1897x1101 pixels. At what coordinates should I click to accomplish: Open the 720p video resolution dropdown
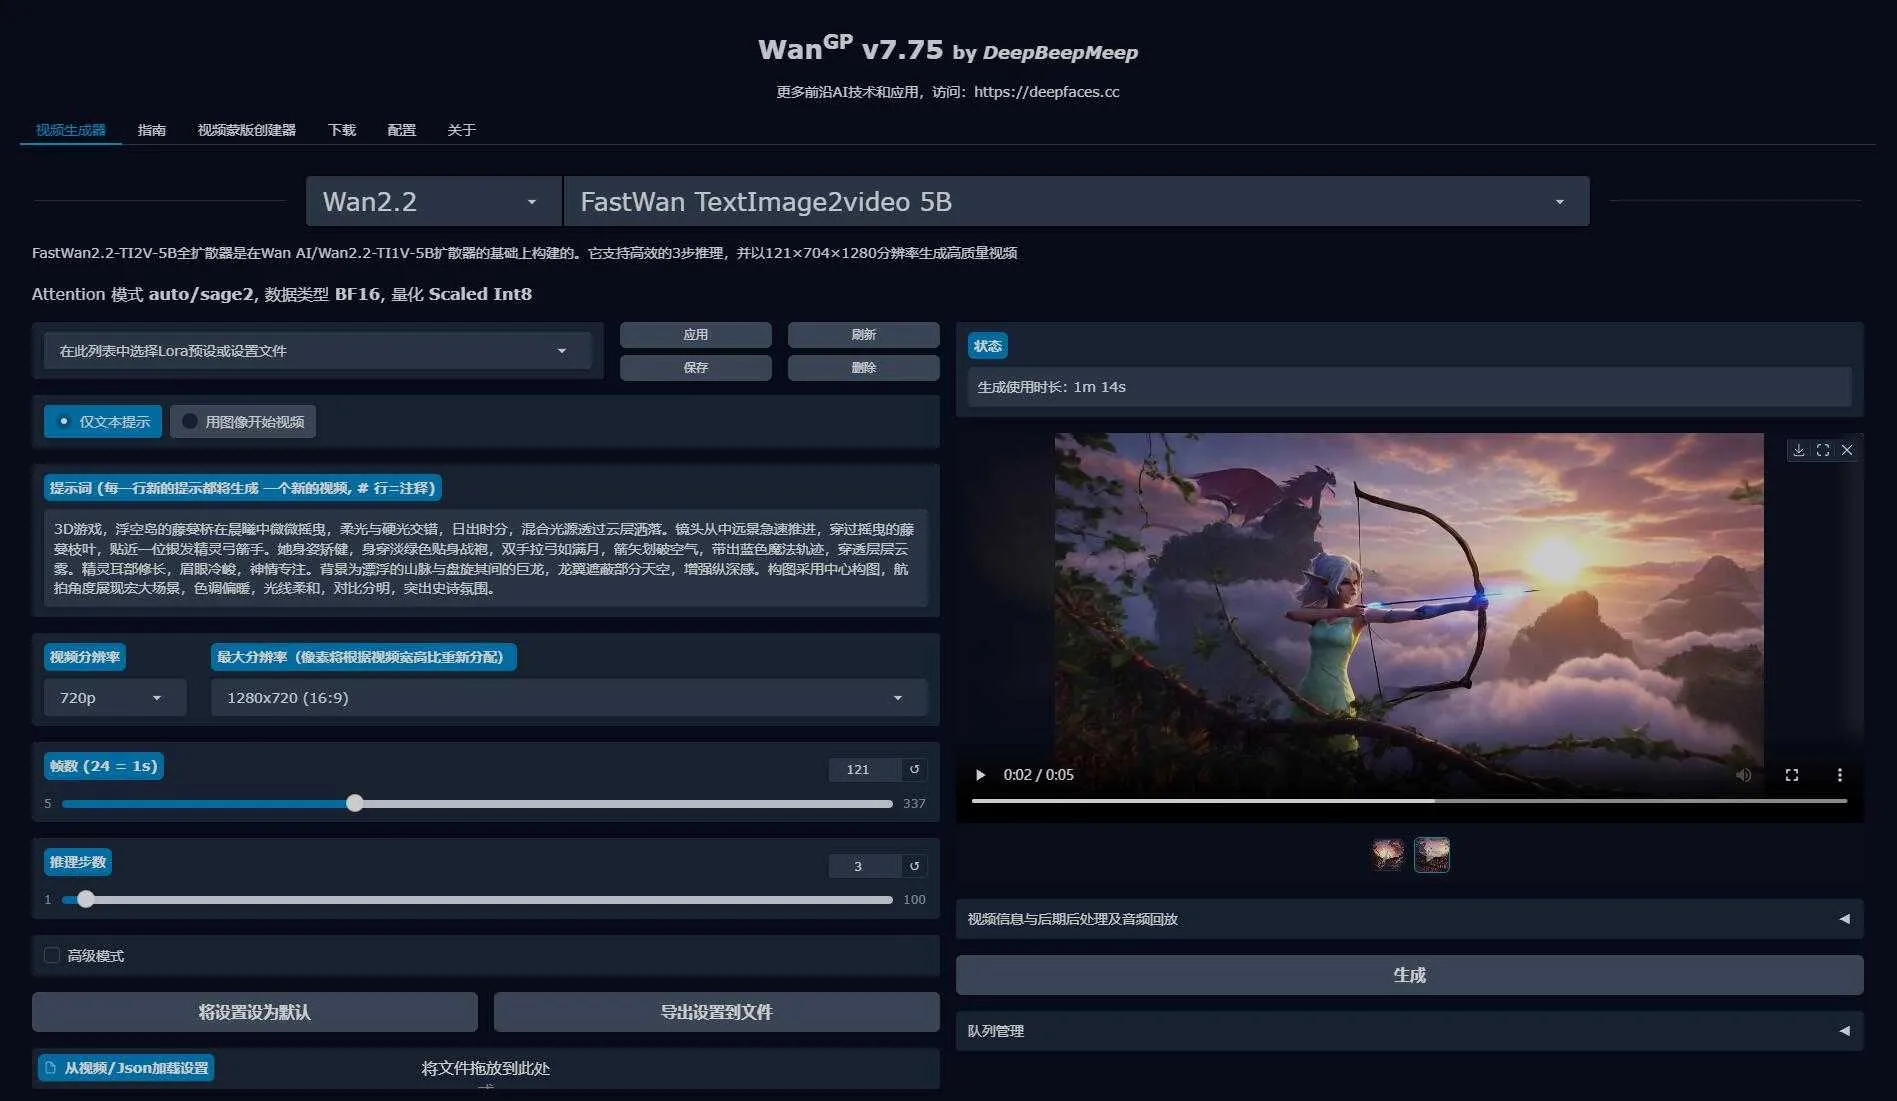(x=114, y=697)
